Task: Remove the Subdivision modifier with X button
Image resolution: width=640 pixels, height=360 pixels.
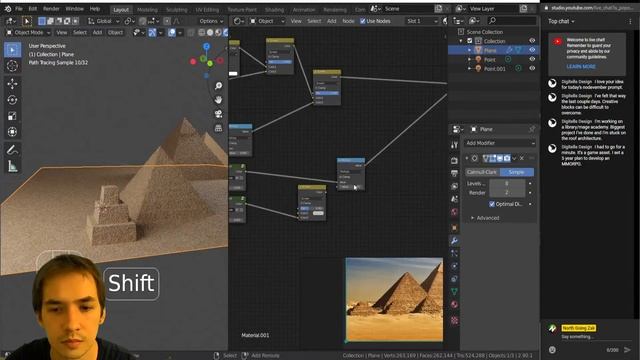Action: pyautogui.click(x=522, y=158)
